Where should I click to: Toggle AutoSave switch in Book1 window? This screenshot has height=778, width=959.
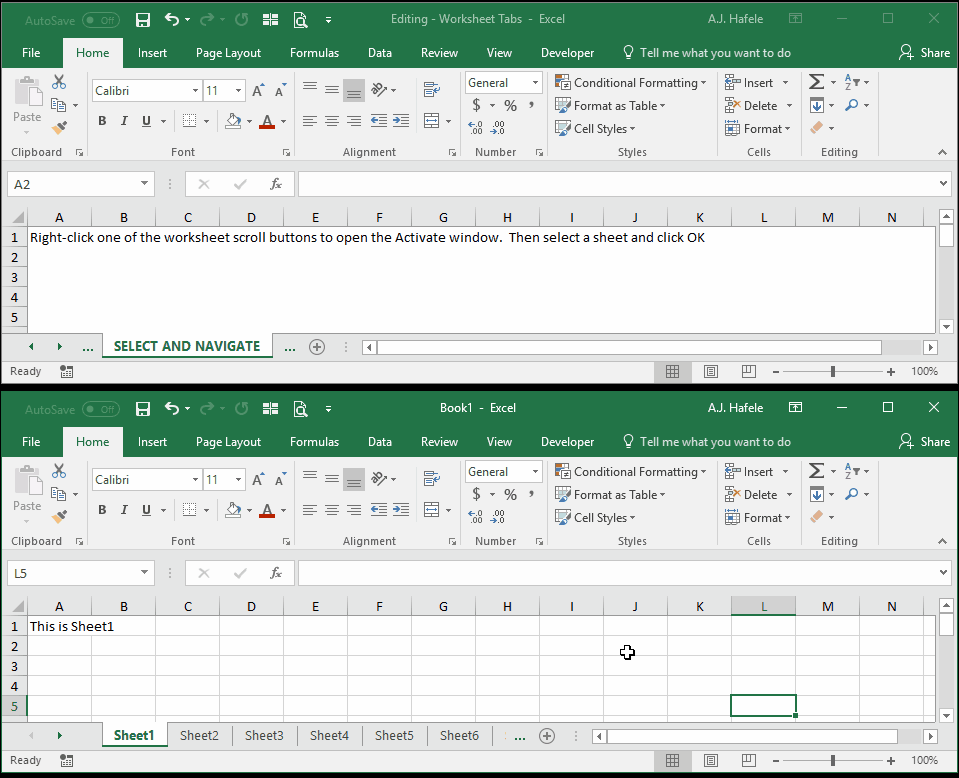[101, 409]
